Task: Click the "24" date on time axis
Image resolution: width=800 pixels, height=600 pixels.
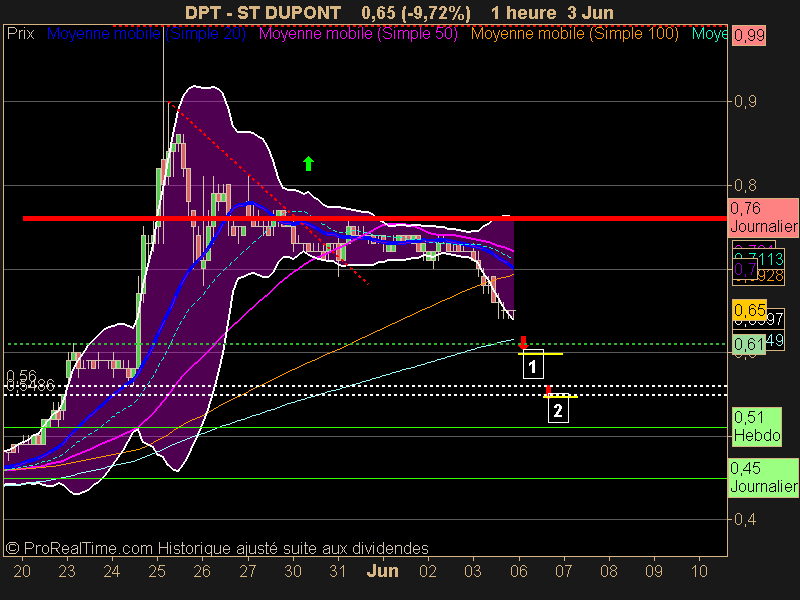Action: [112, 571]
